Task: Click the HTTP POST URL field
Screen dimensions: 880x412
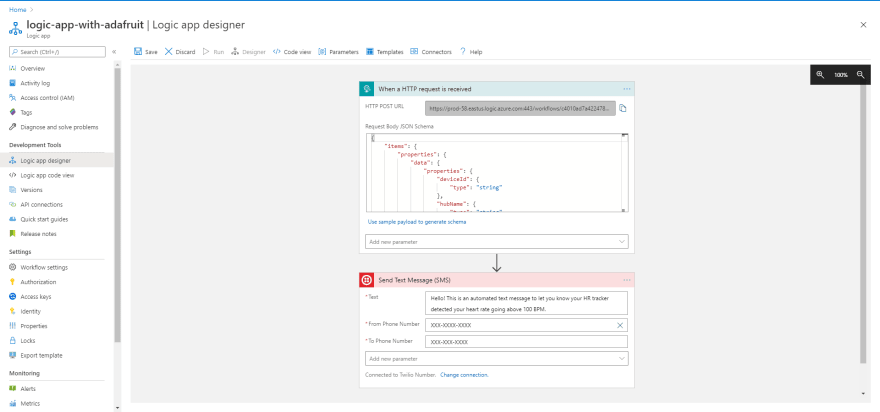Action: (x=520, y=108)
